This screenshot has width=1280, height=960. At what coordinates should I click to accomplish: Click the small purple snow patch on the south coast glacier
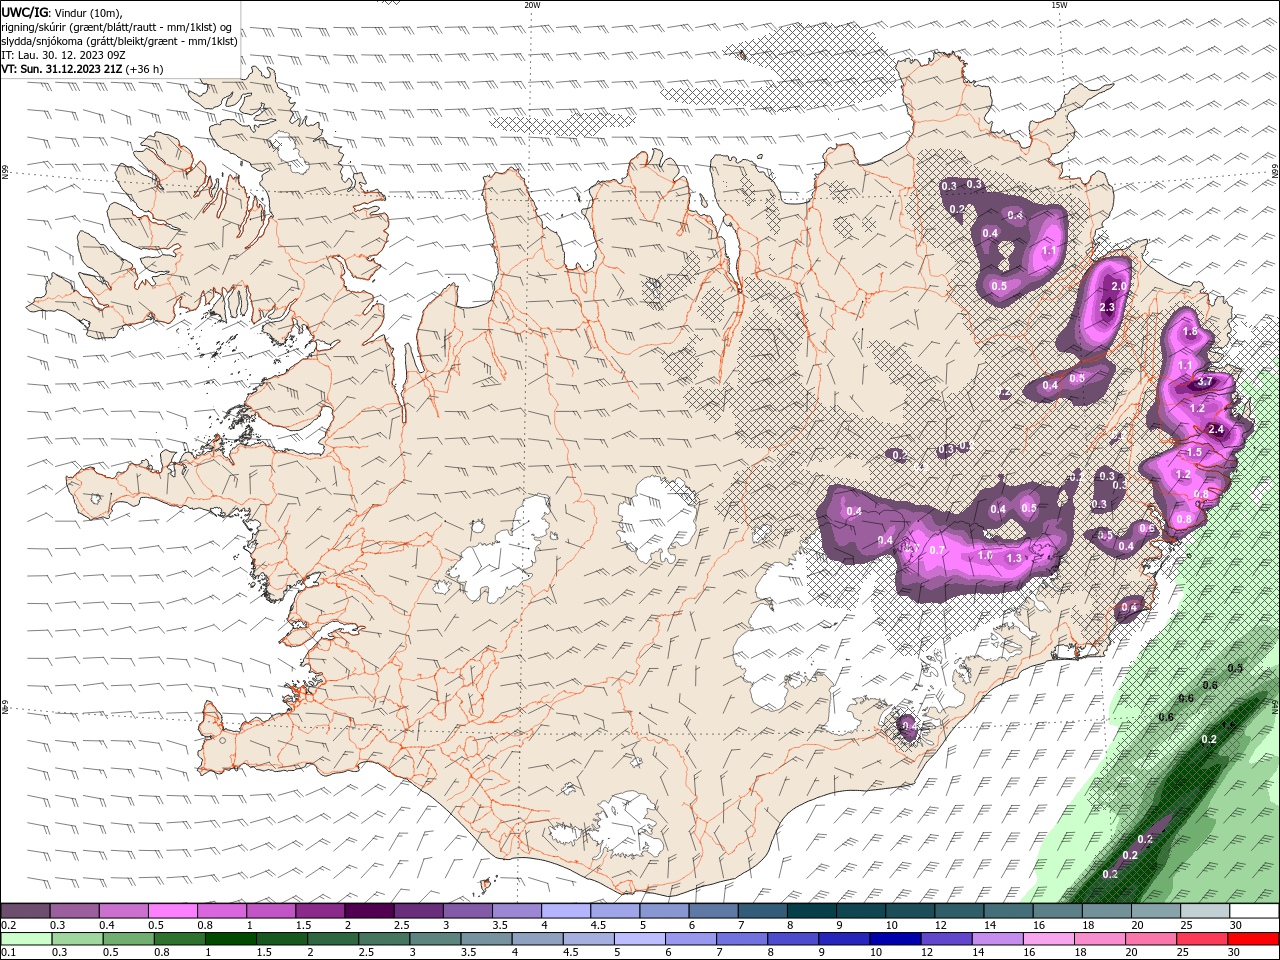(x=907, y=728)
